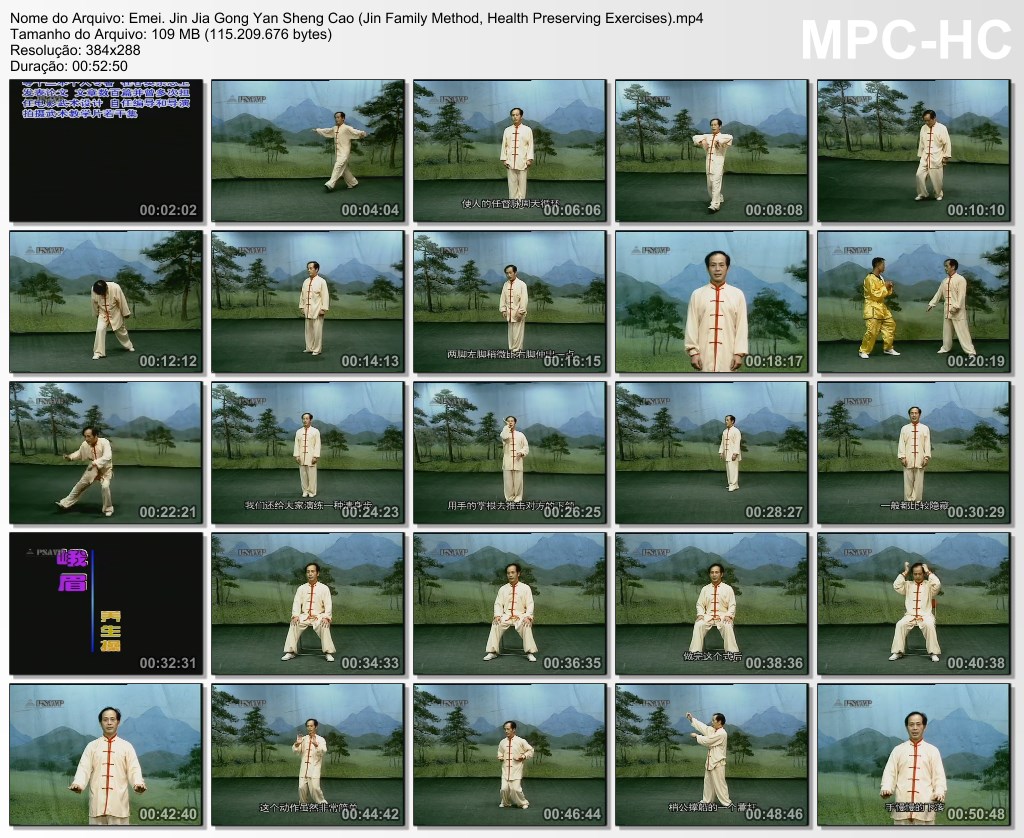Open the thumbnail stamped 00:02:02

[106, 150]
